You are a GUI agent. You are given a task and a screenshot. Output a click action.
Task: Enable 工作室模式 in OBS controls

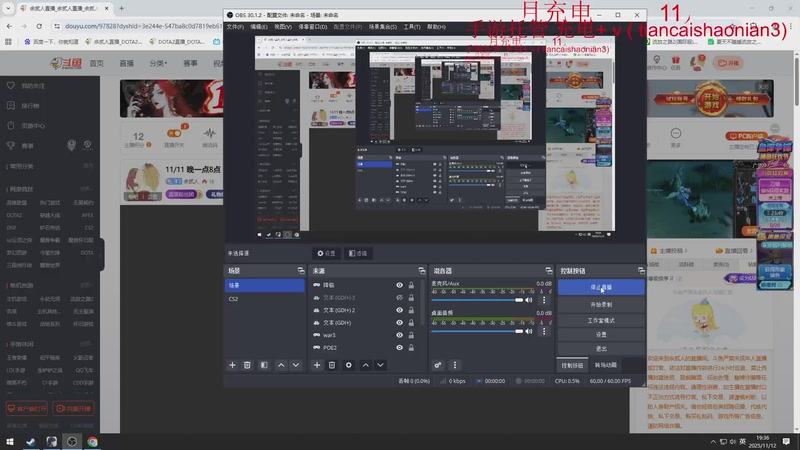[x=601, y=320]
